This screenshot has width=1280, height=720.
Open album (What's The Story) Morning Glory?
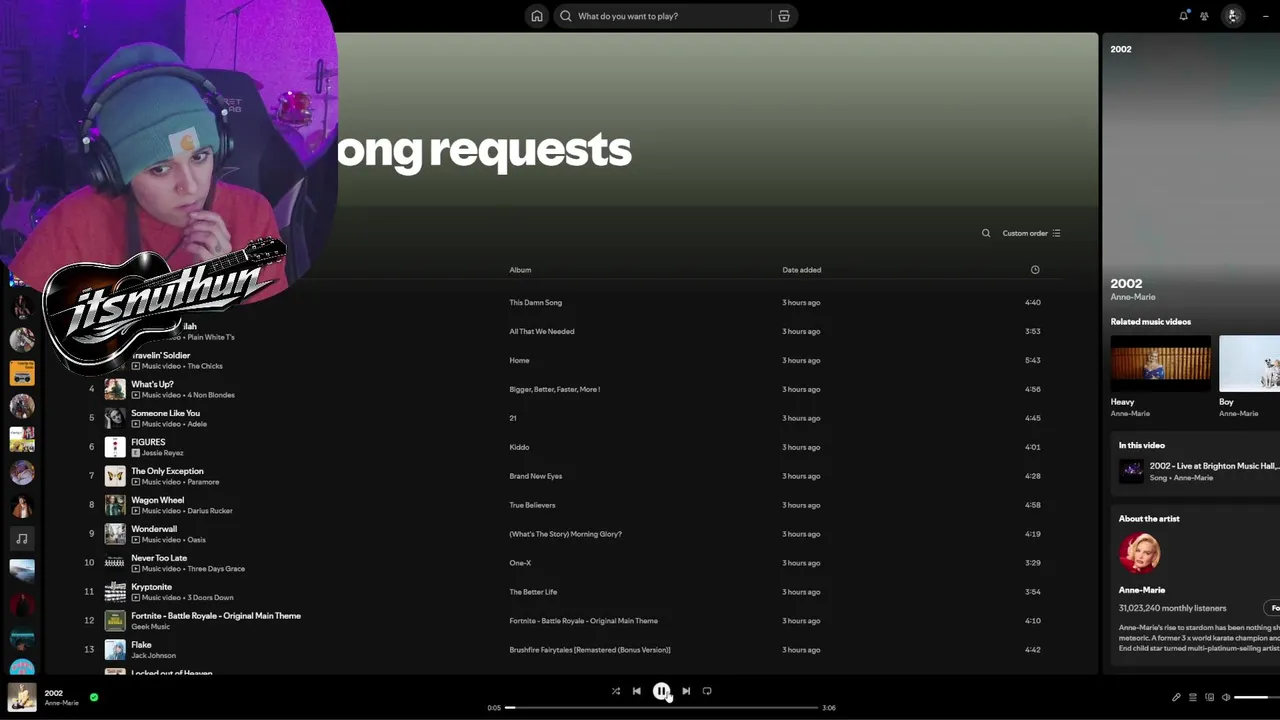pyautogui.click(x=566, y=534)
